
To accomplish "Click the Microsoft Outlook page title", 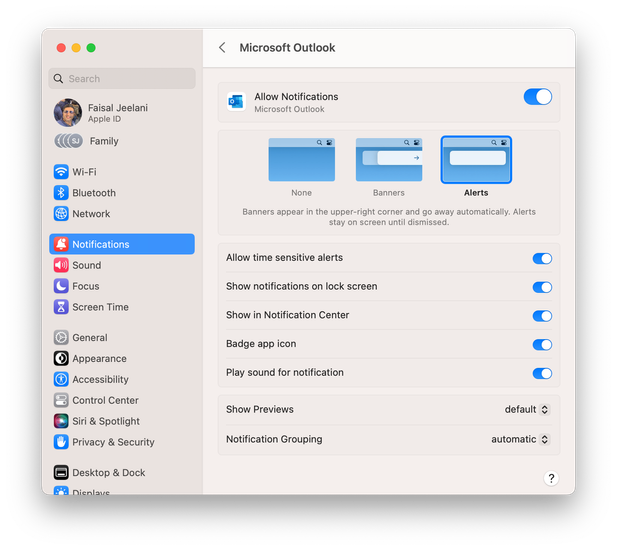I will pos(287,48).
